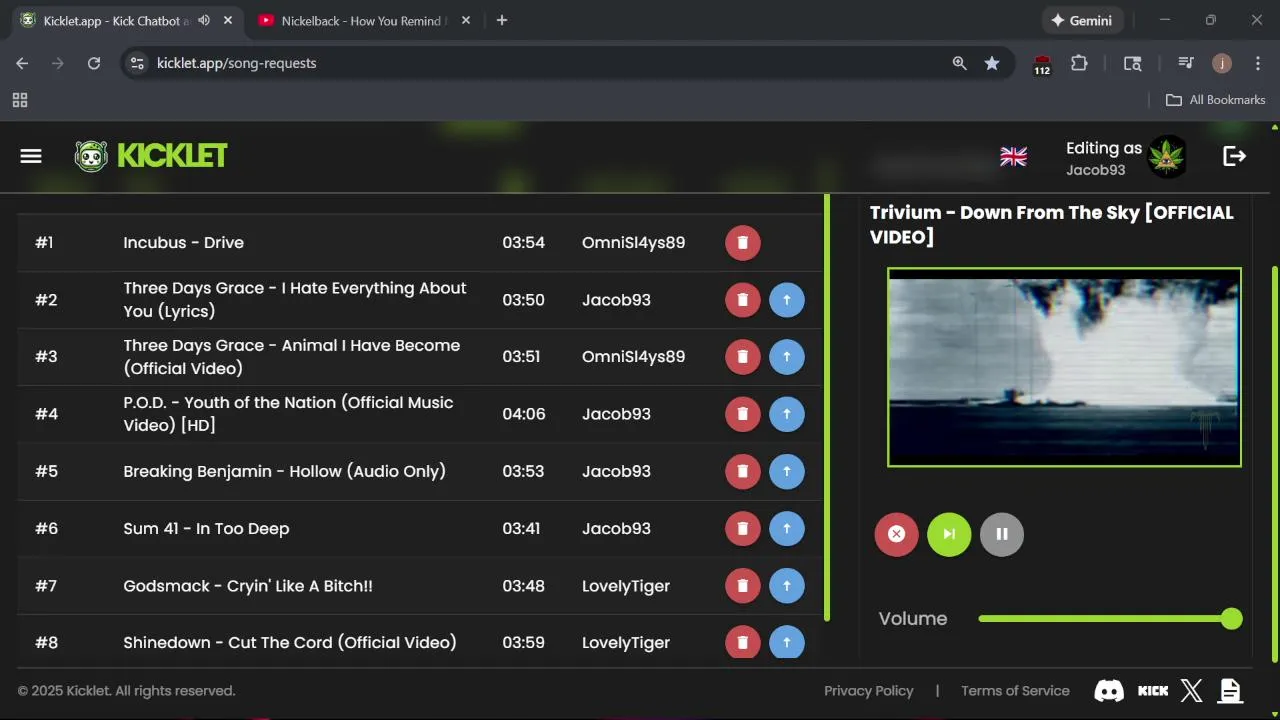Pause the currently playing song
Screen dimensions: 1280x720
(x=1002, y=534)
